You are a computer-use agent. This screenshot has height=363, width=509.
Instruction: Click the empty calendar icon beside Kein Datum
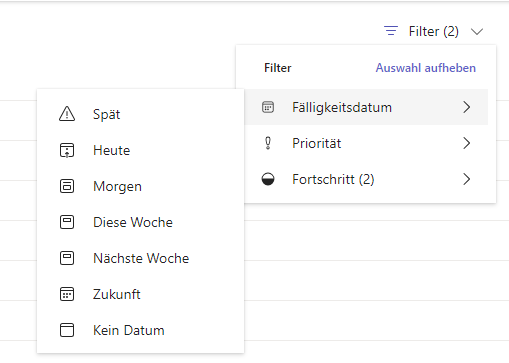pyautogui.click(x=67, y=330)
